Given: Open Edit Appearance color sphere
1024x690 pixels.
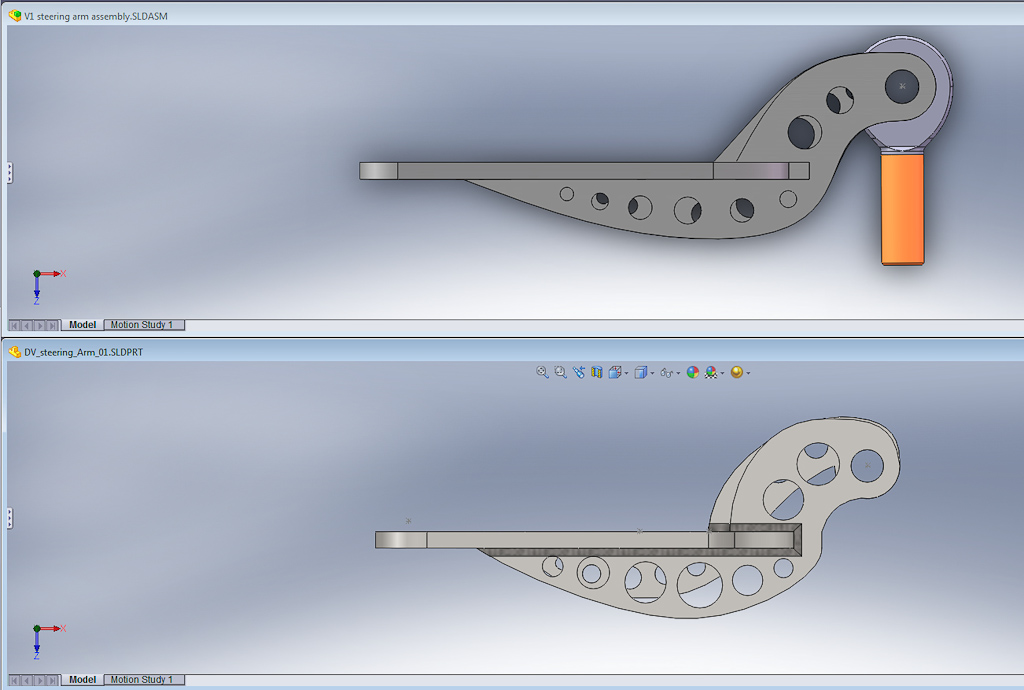Looking at the screenshot, I should (692, 372).
